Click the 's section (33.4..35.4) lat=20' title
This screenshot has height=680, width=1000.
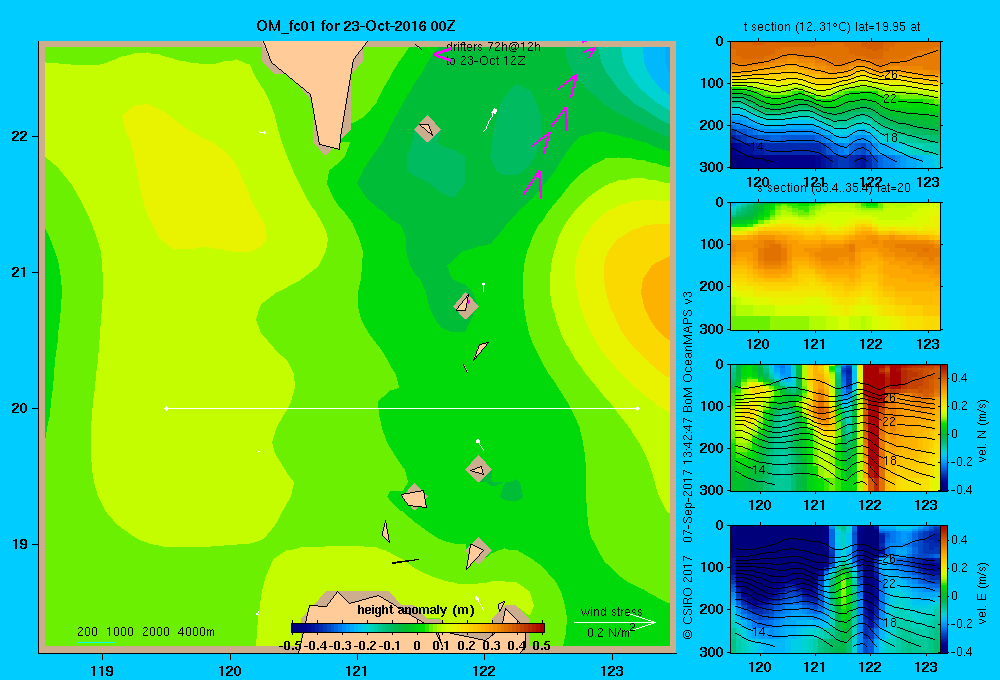(x=834, y=188)
